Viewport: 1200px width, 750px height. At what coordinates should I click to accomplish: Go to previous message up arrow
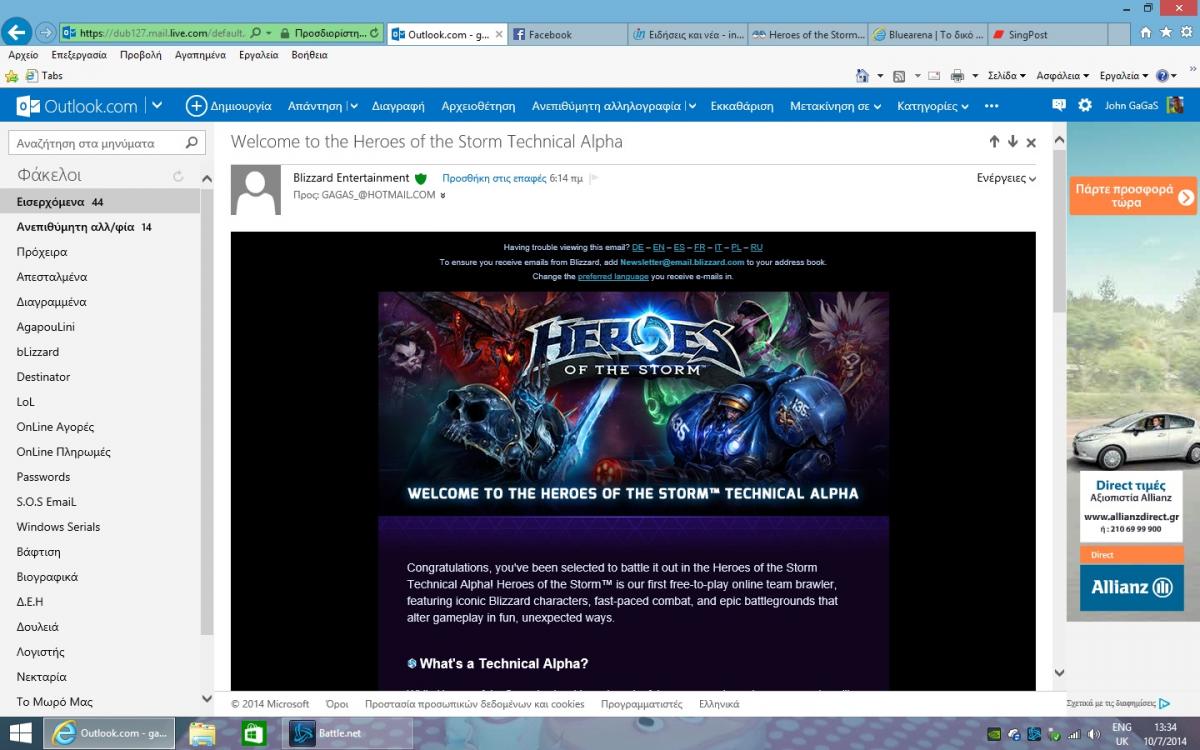coord(994,142)
